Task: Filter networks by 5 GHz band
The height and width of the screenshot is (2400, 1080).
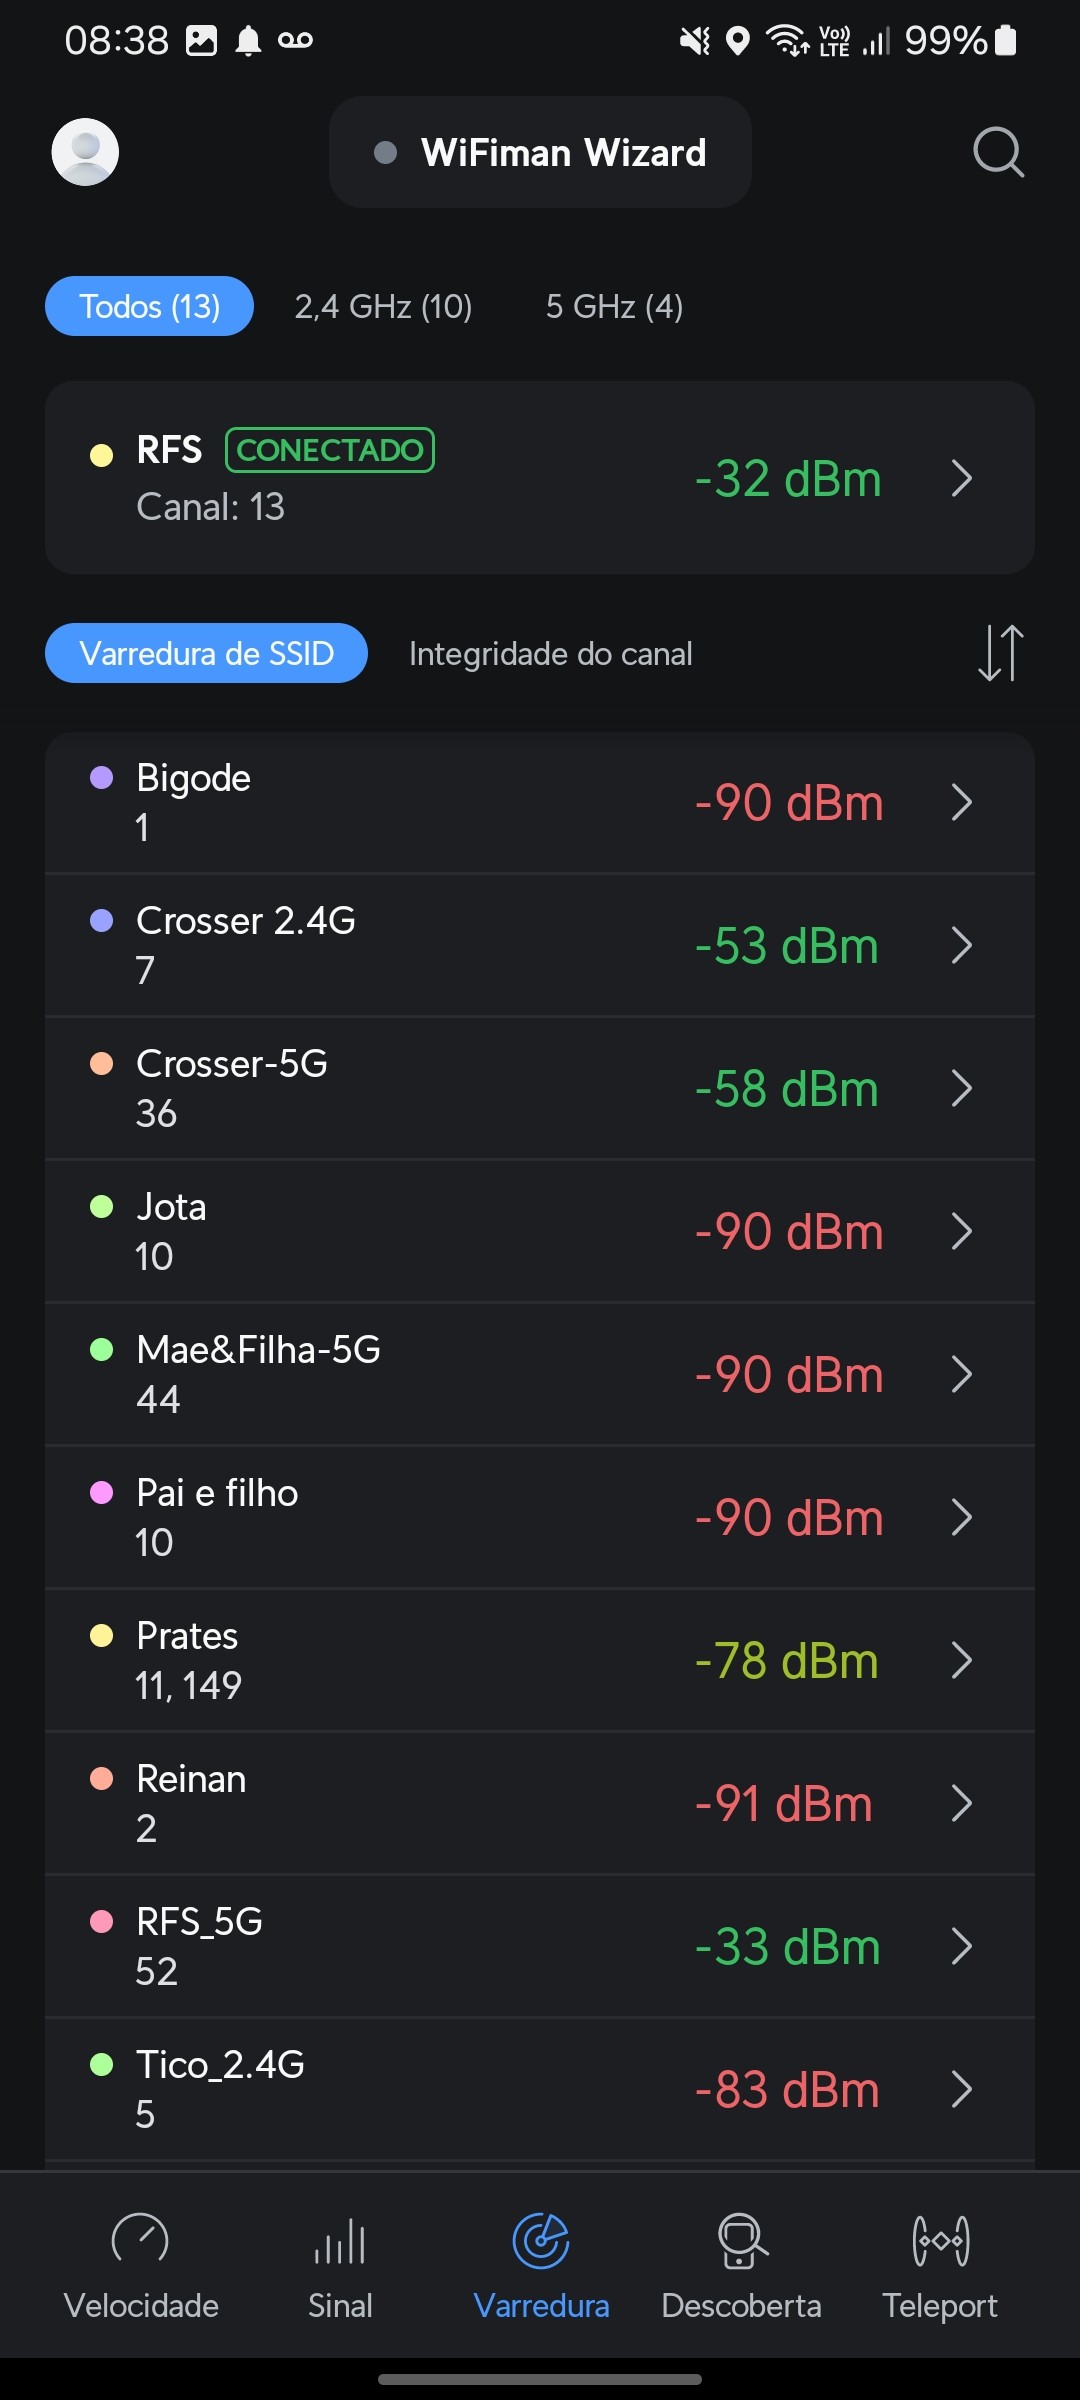Action: (x=614, y=306)
